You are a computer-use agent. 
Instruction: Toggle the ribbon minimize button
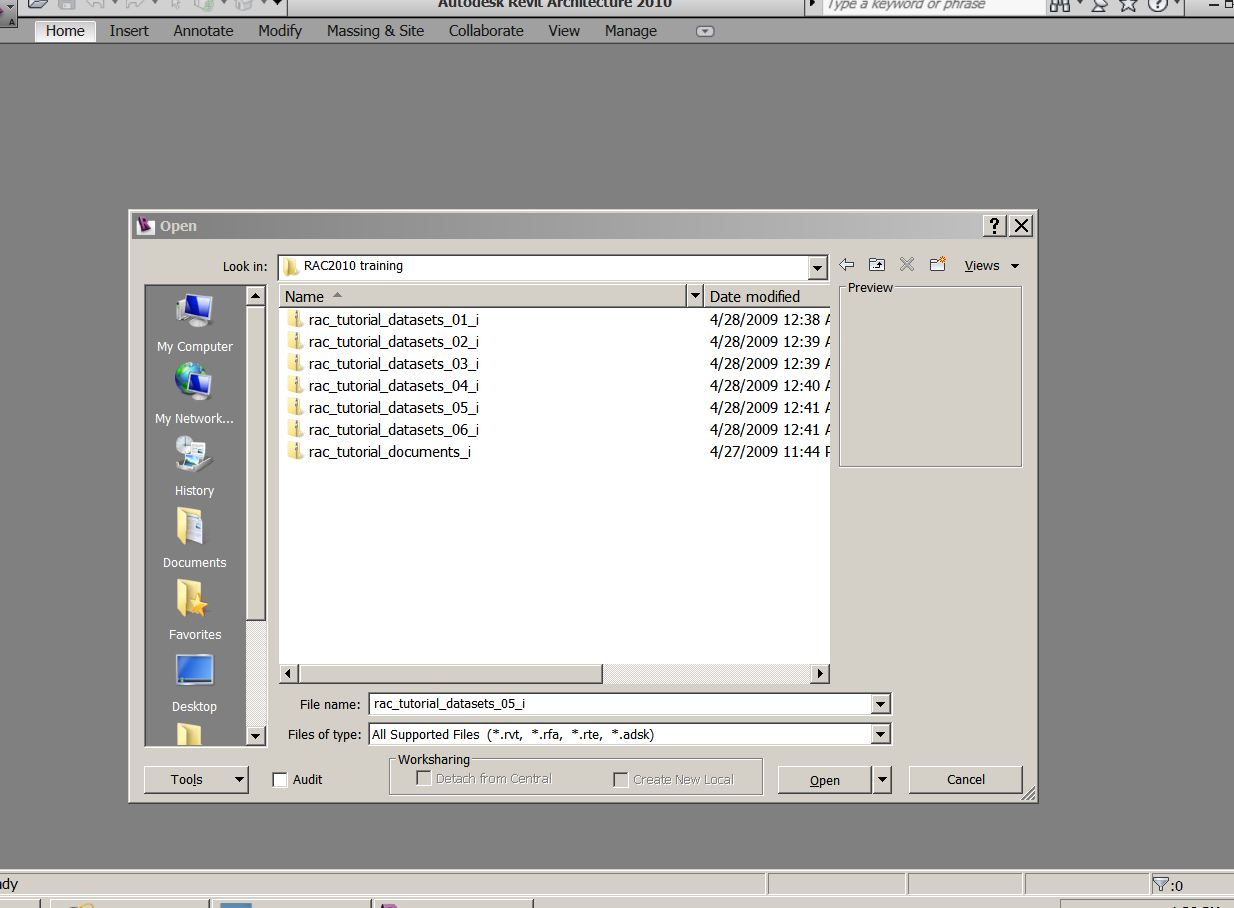pos(705,31)
